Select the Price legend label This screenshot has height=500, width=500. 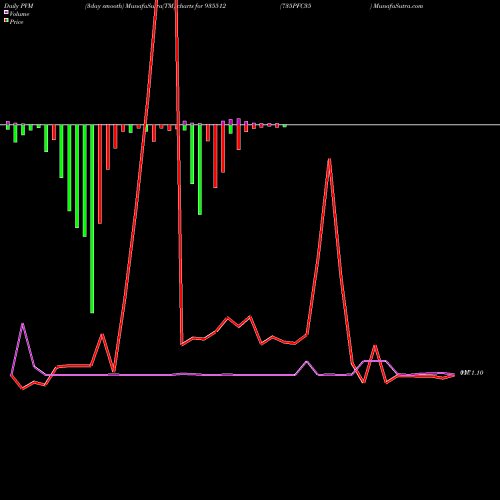point(16,22)
